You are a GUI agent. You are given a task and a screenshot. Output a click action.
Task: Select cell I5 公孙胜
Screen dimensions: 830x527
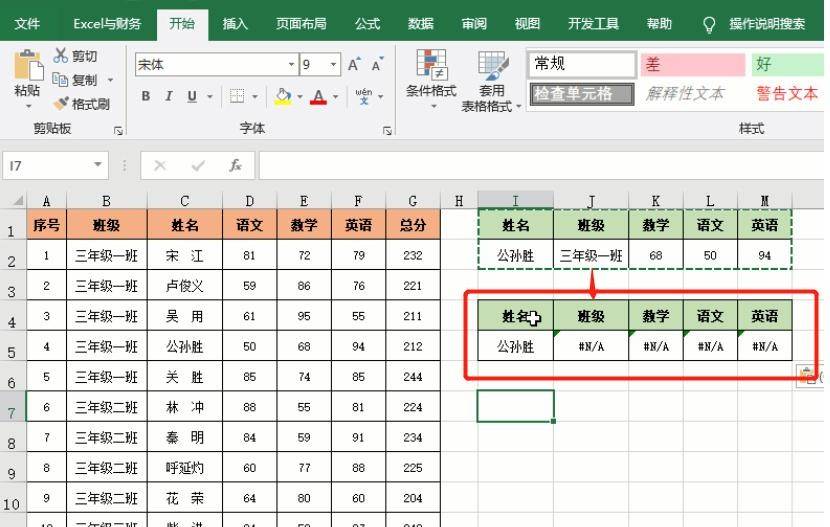pyautogui.click(x=516, y=347)
